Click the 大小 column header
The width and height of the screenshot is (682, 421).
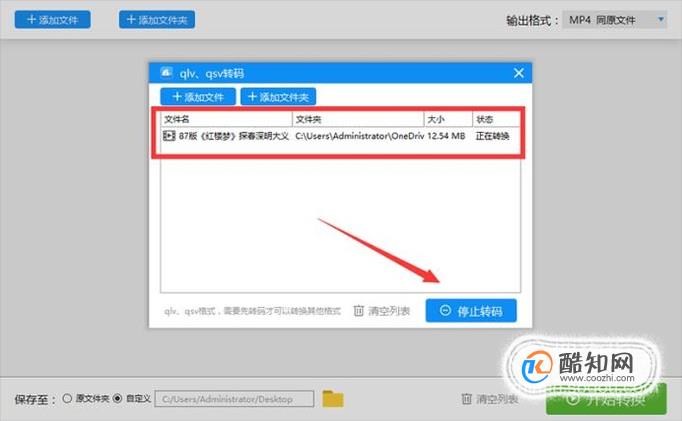(x=448, y=119)
